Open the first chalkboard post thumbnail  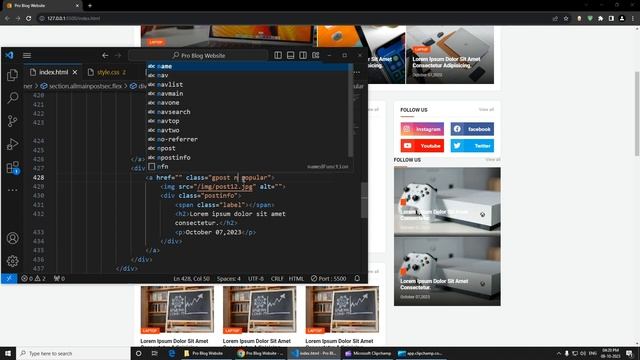tap(177, 309)
